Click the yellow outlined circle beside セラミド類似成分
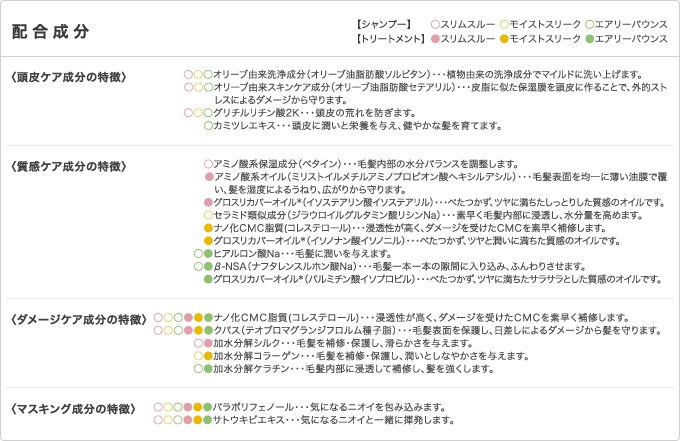Screen dimensions: 680x441 208,215
